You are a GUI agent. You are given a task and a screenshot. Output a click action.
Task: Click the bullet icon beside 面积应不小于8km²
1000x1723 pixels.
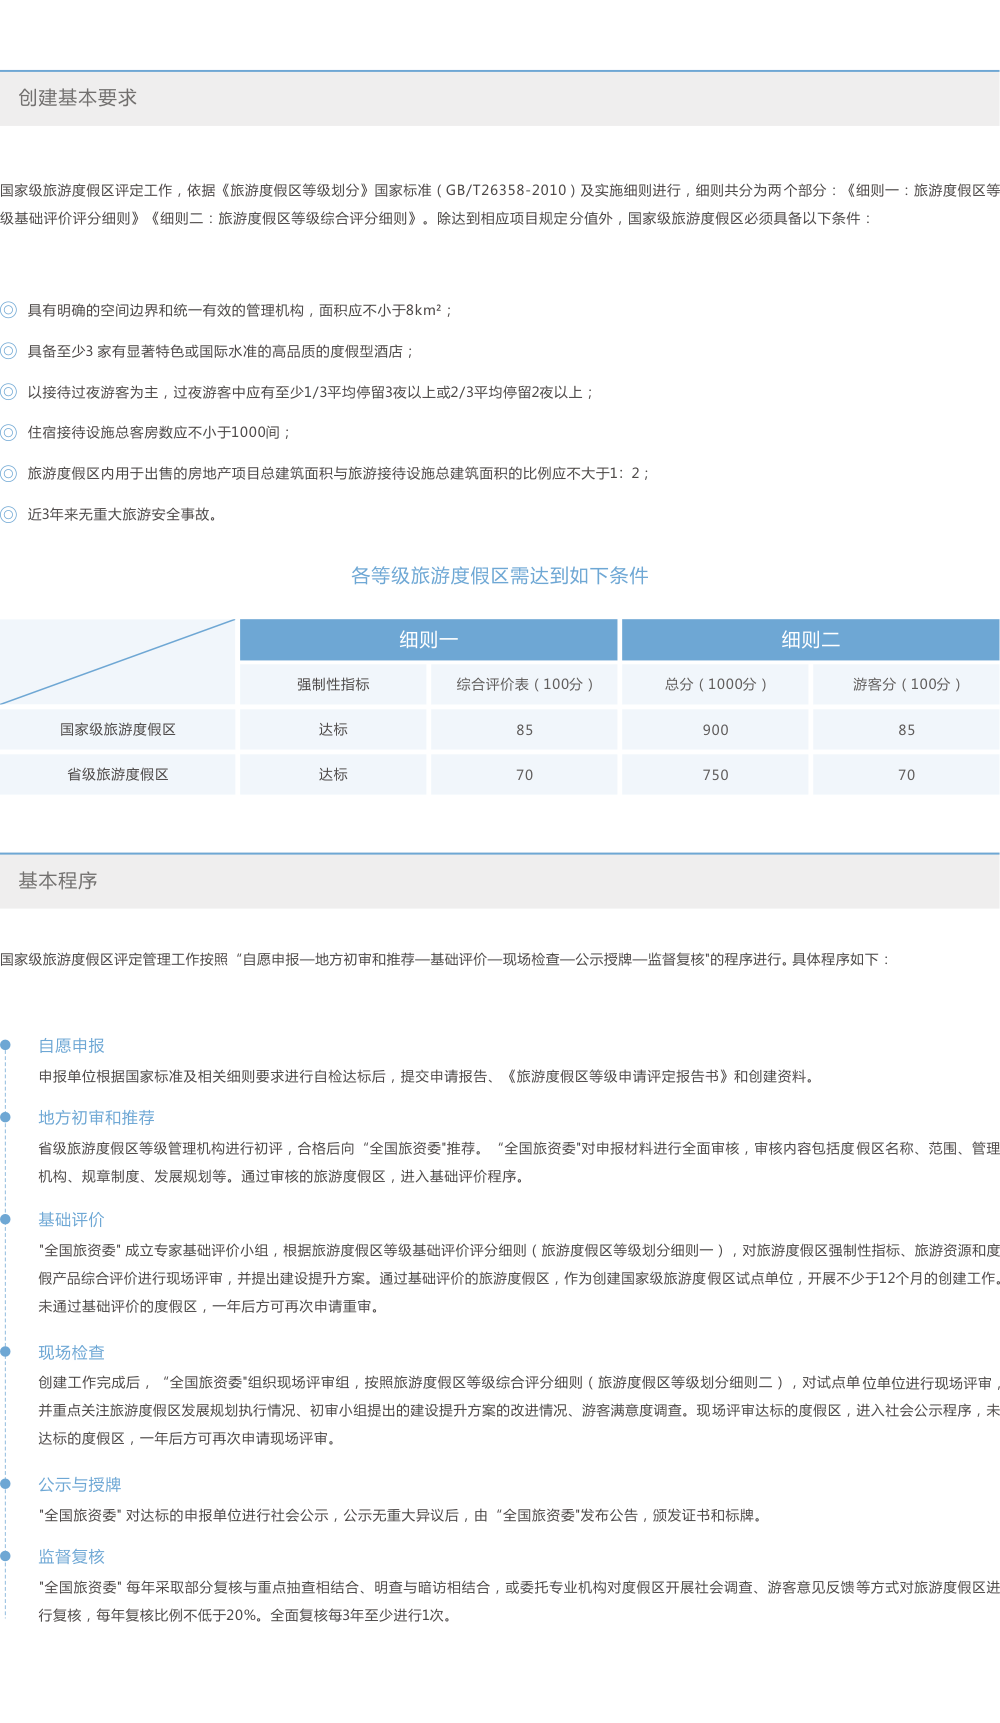coord(8,310)
